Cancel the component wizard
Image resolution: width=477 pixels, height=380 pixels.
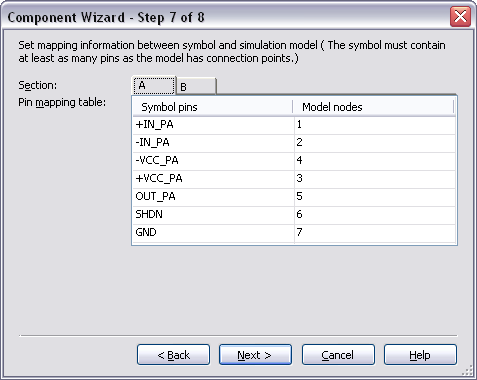(x=338, y=355)
